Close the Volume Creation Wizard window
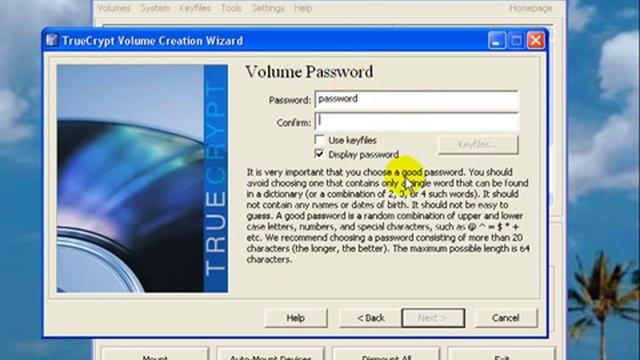Image resolution: width=640 pixels, height=360 pixels. [x=536, y=41]
